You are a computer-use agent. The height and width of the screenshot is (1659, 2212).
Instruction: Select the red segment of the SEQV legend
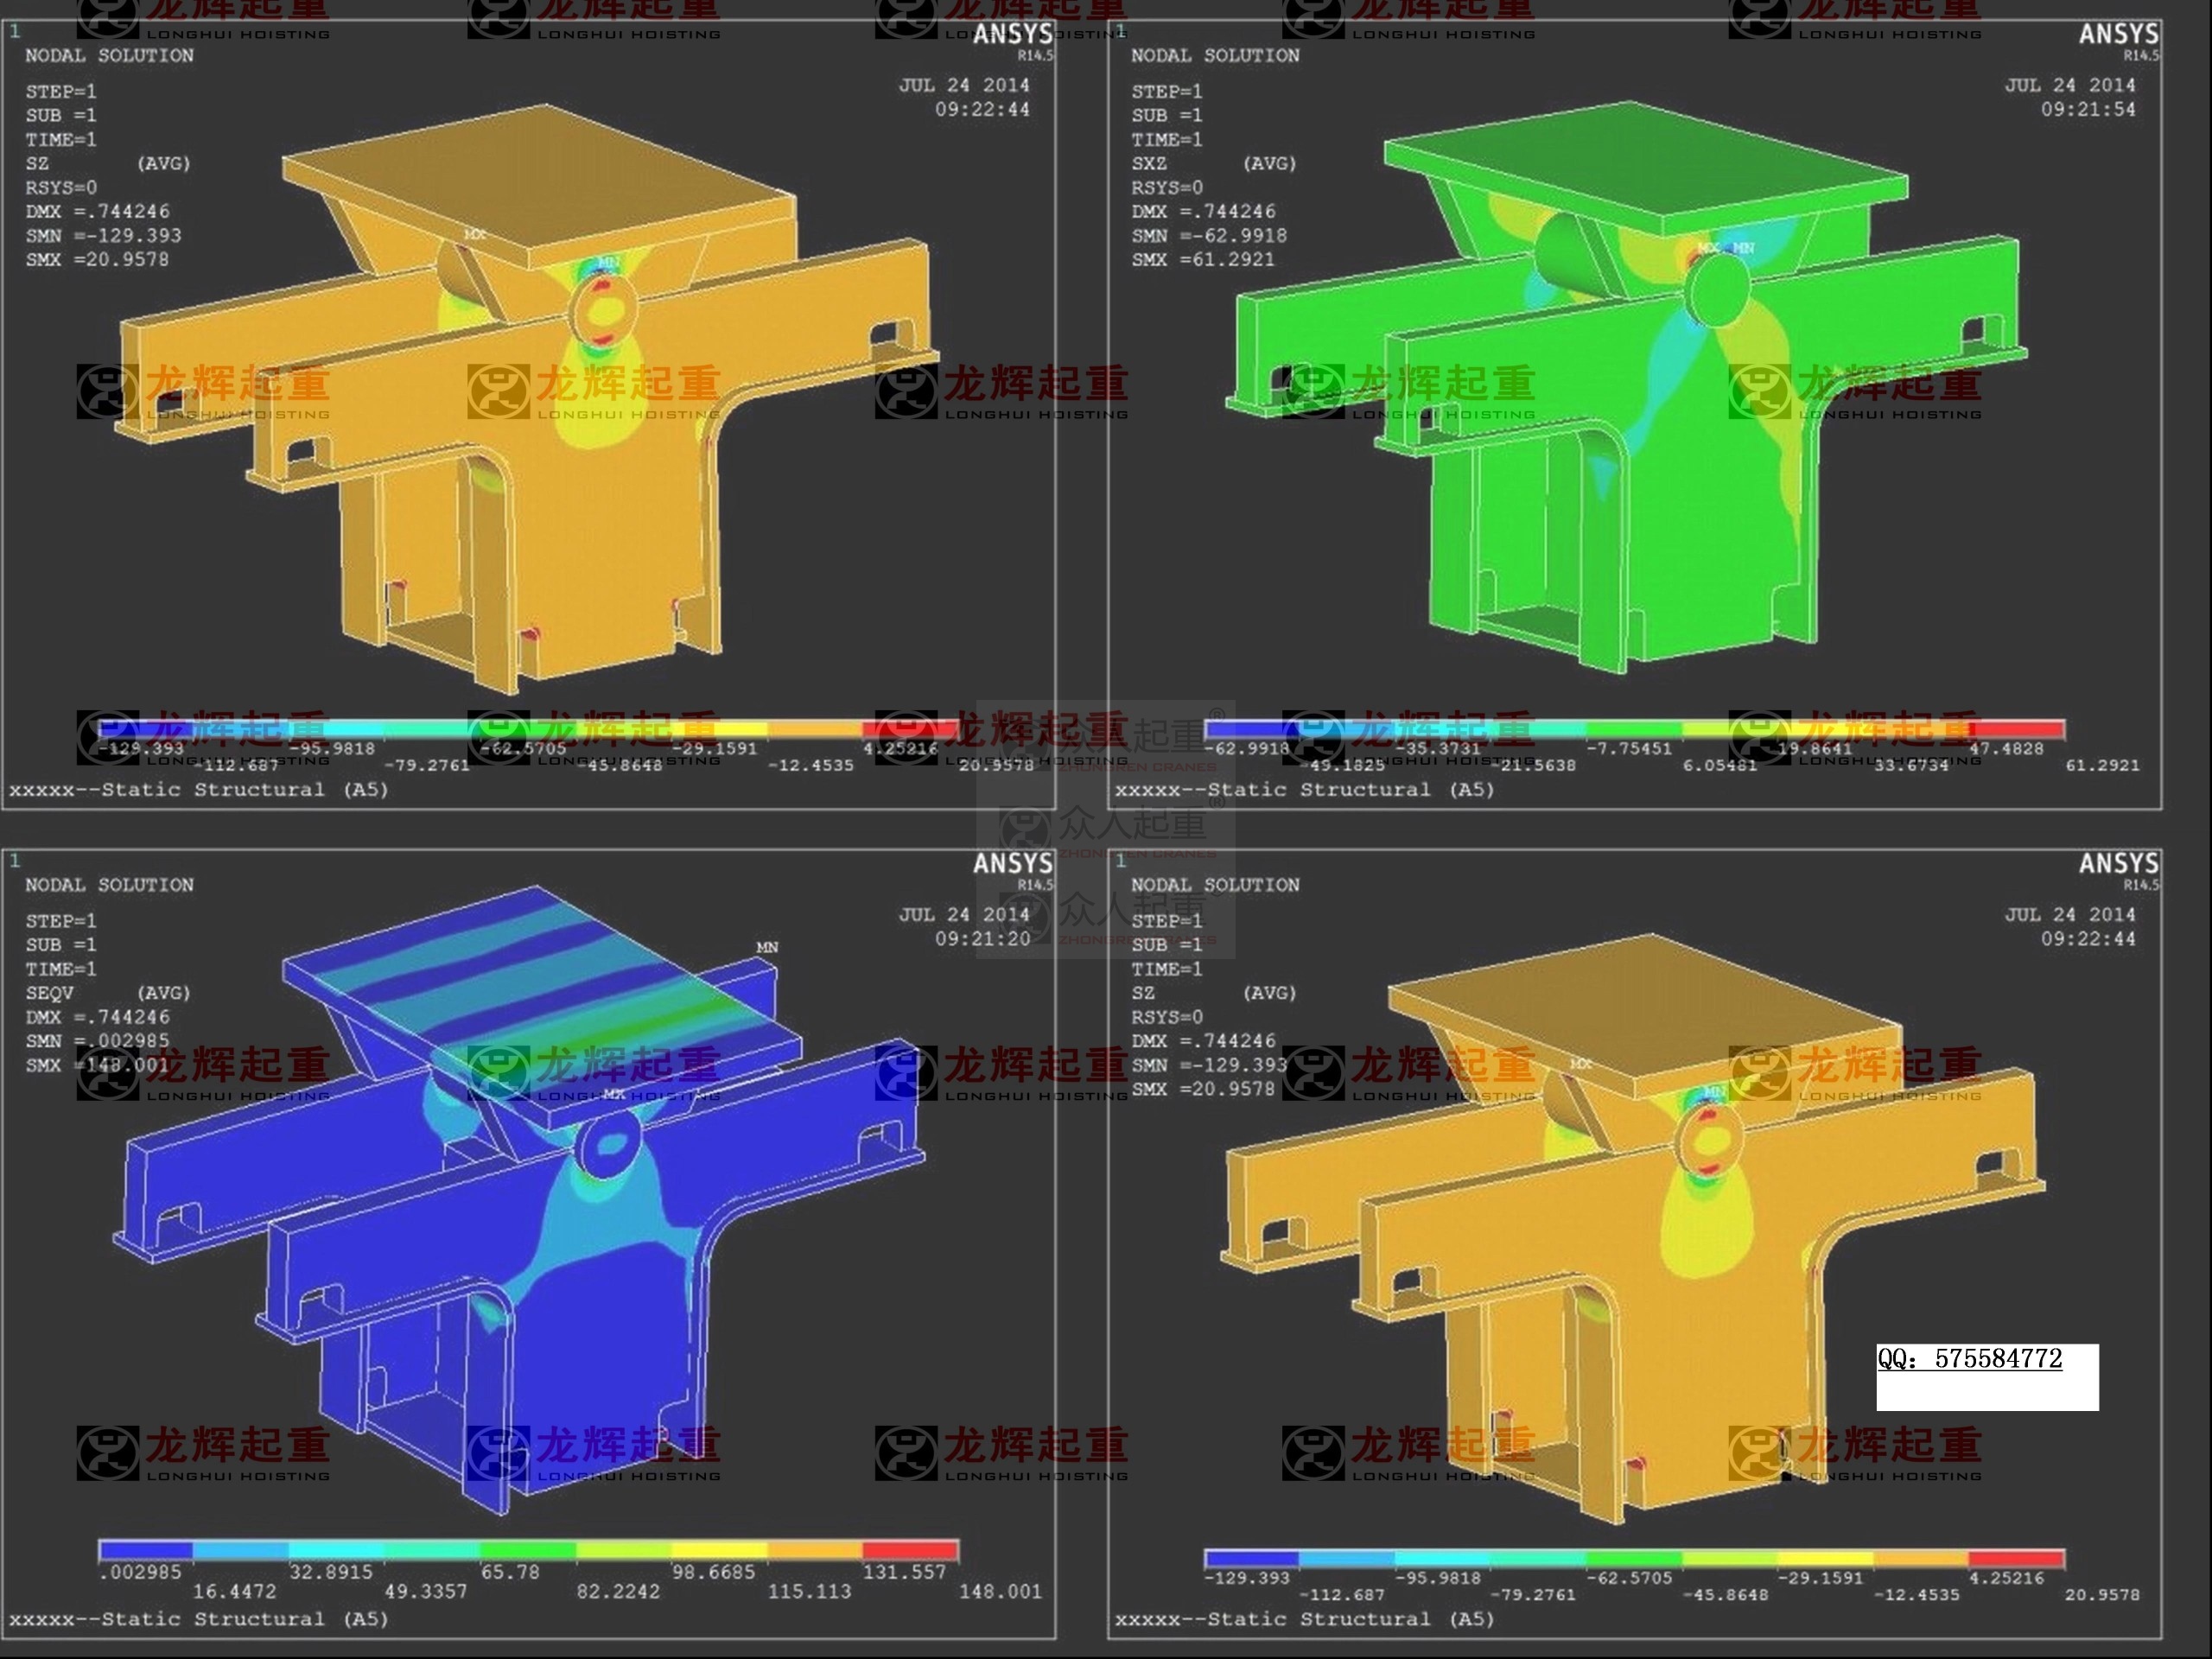[x=910, y=1550]
